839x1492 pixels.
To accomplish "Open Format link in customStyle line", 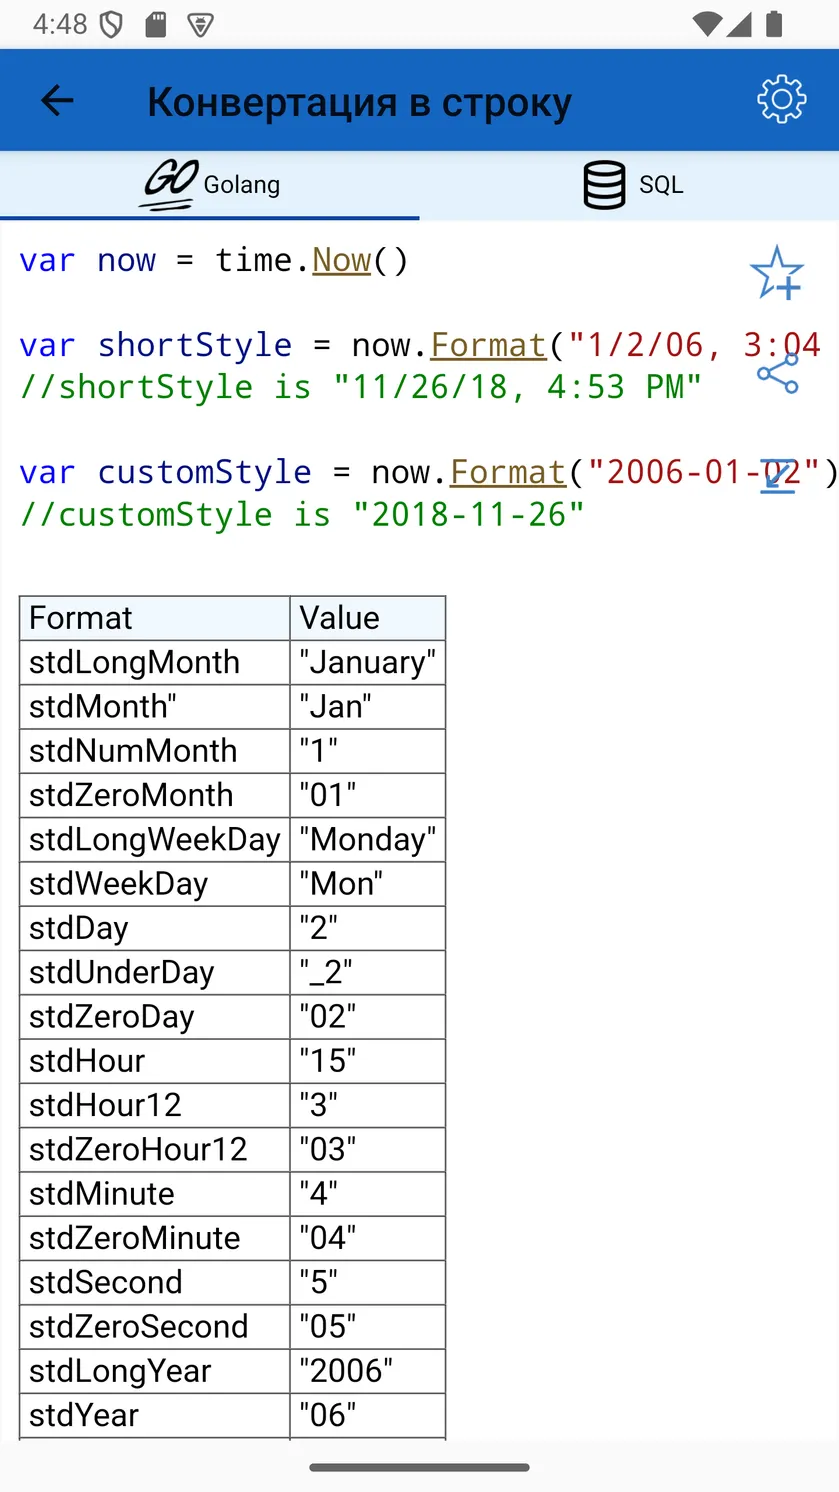I will pos(508,472).
